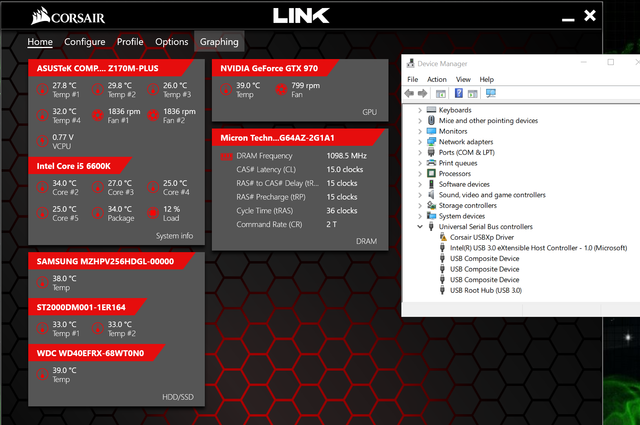The width and height of the screenshot is (640, 425).
Task: Click the ST2000DM001 Temp #2 icon
Action: tap(98, 329)
